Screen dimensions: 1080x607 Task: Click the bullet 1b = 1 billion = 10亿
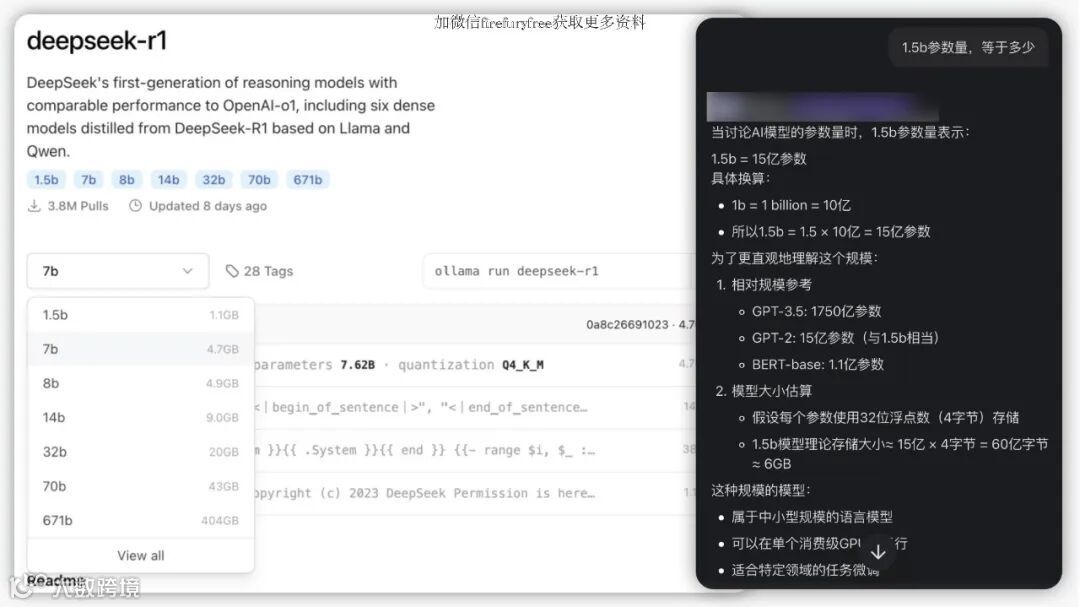click(791, 205)
